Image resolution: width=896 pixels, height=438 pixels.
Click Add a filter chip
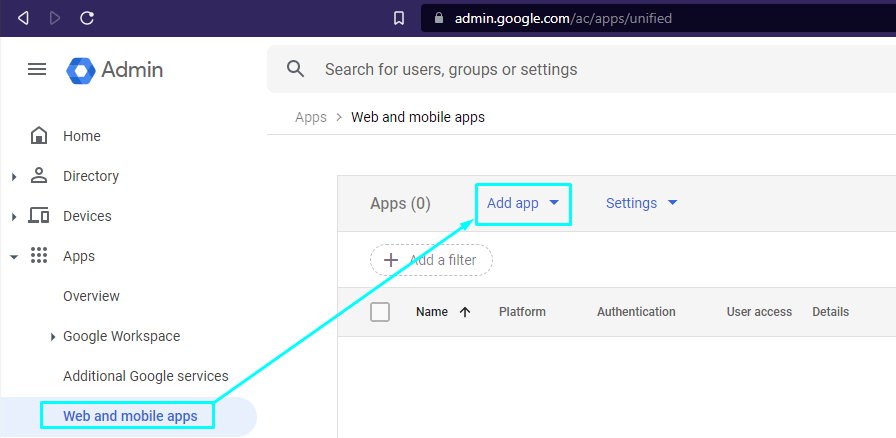tap(431, 260)
